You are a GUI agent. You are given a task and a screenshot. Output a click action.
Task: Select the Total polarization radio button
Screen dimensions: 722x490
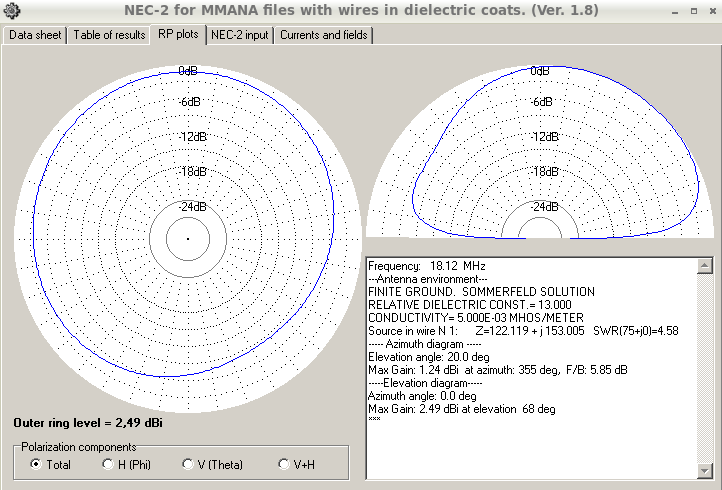coord(37,465)
